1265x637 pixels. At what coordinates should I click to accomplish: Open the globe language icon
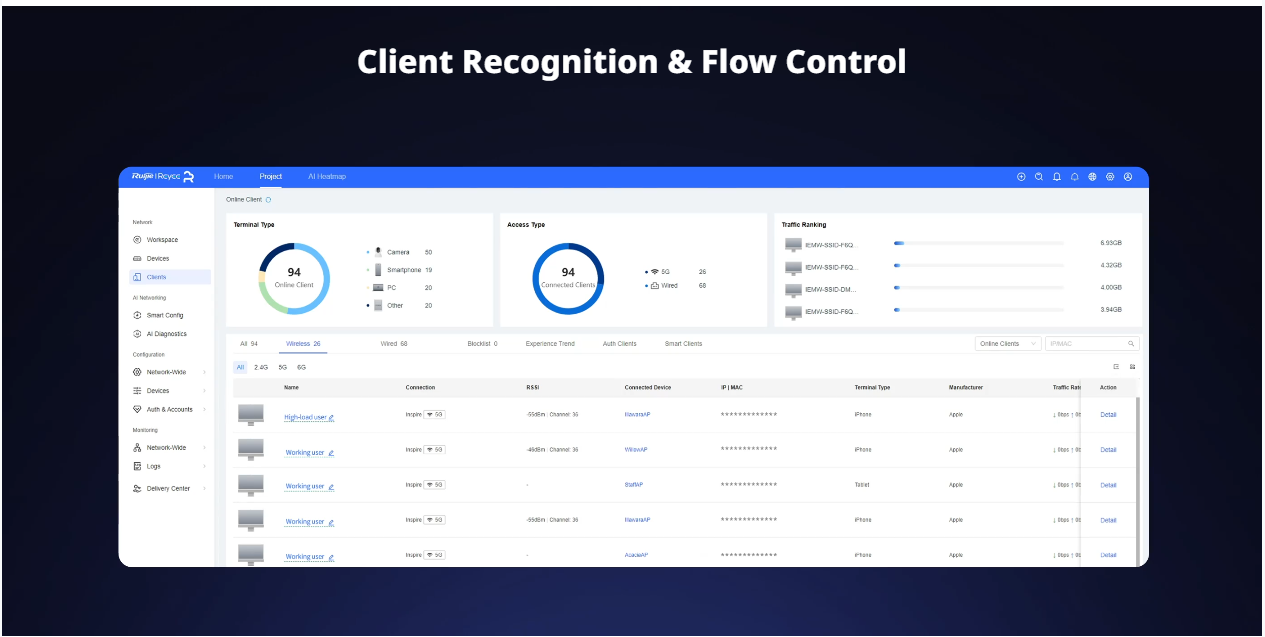pyautogui.click(x=1092, y=177)
